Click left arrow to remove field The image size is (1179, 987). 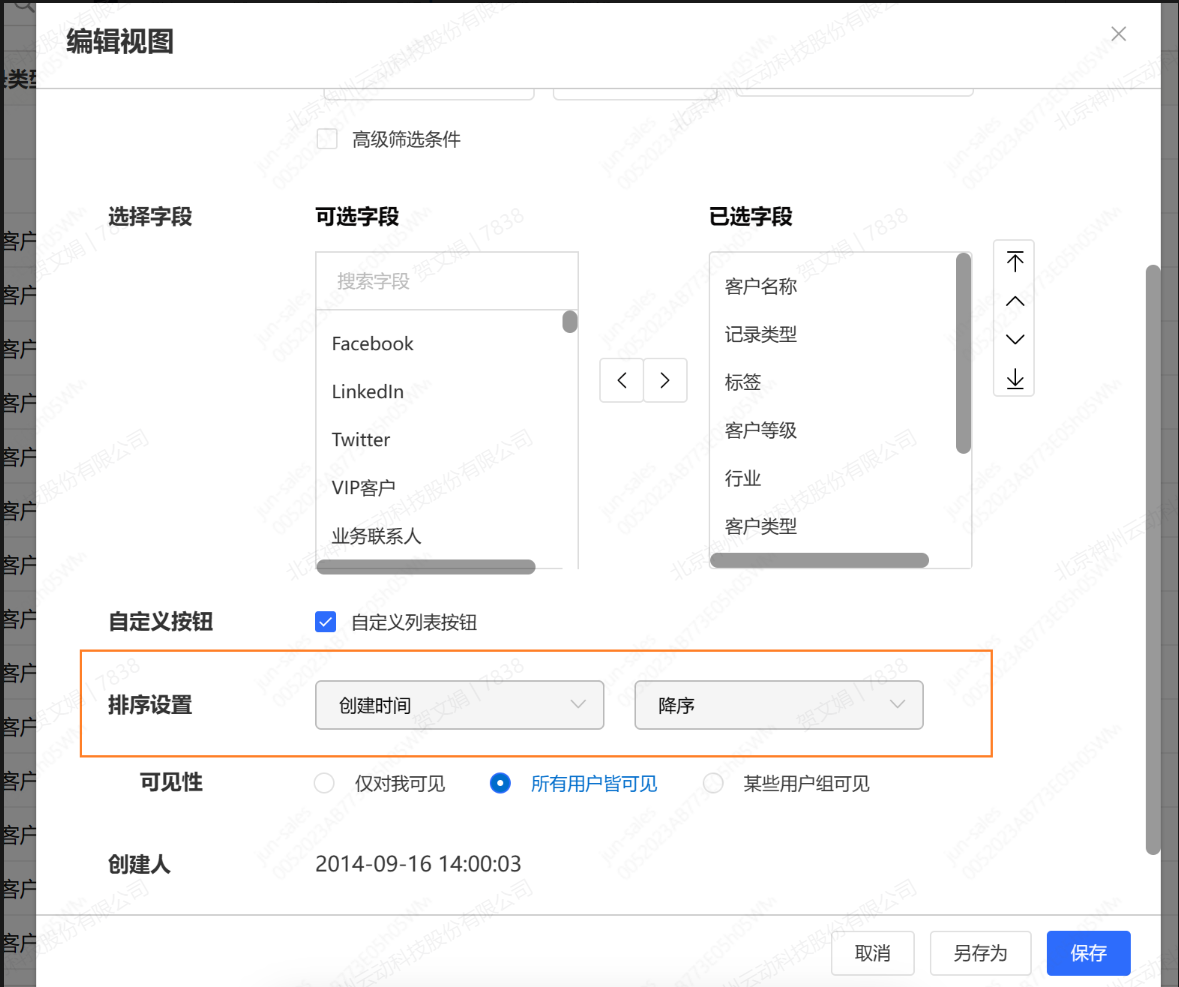tap(622, 380)
